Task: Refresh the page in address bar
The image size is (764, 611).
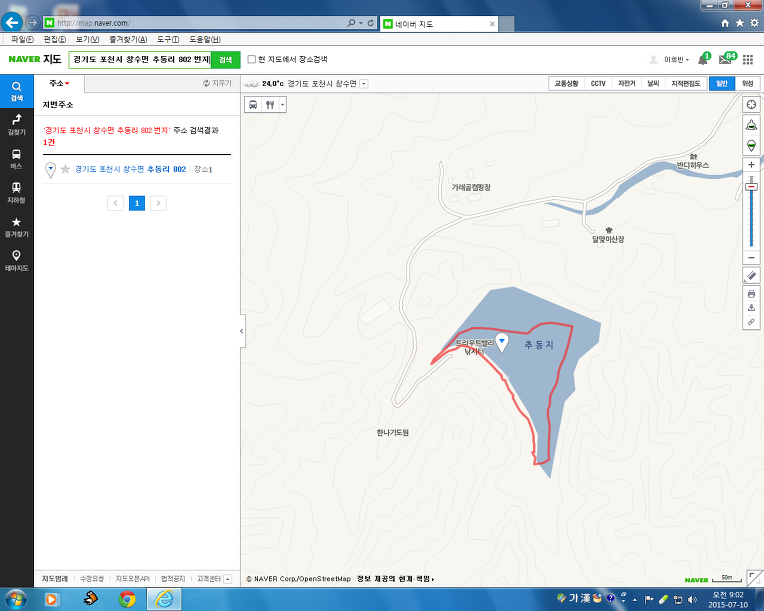Action: tap(371, 23)
